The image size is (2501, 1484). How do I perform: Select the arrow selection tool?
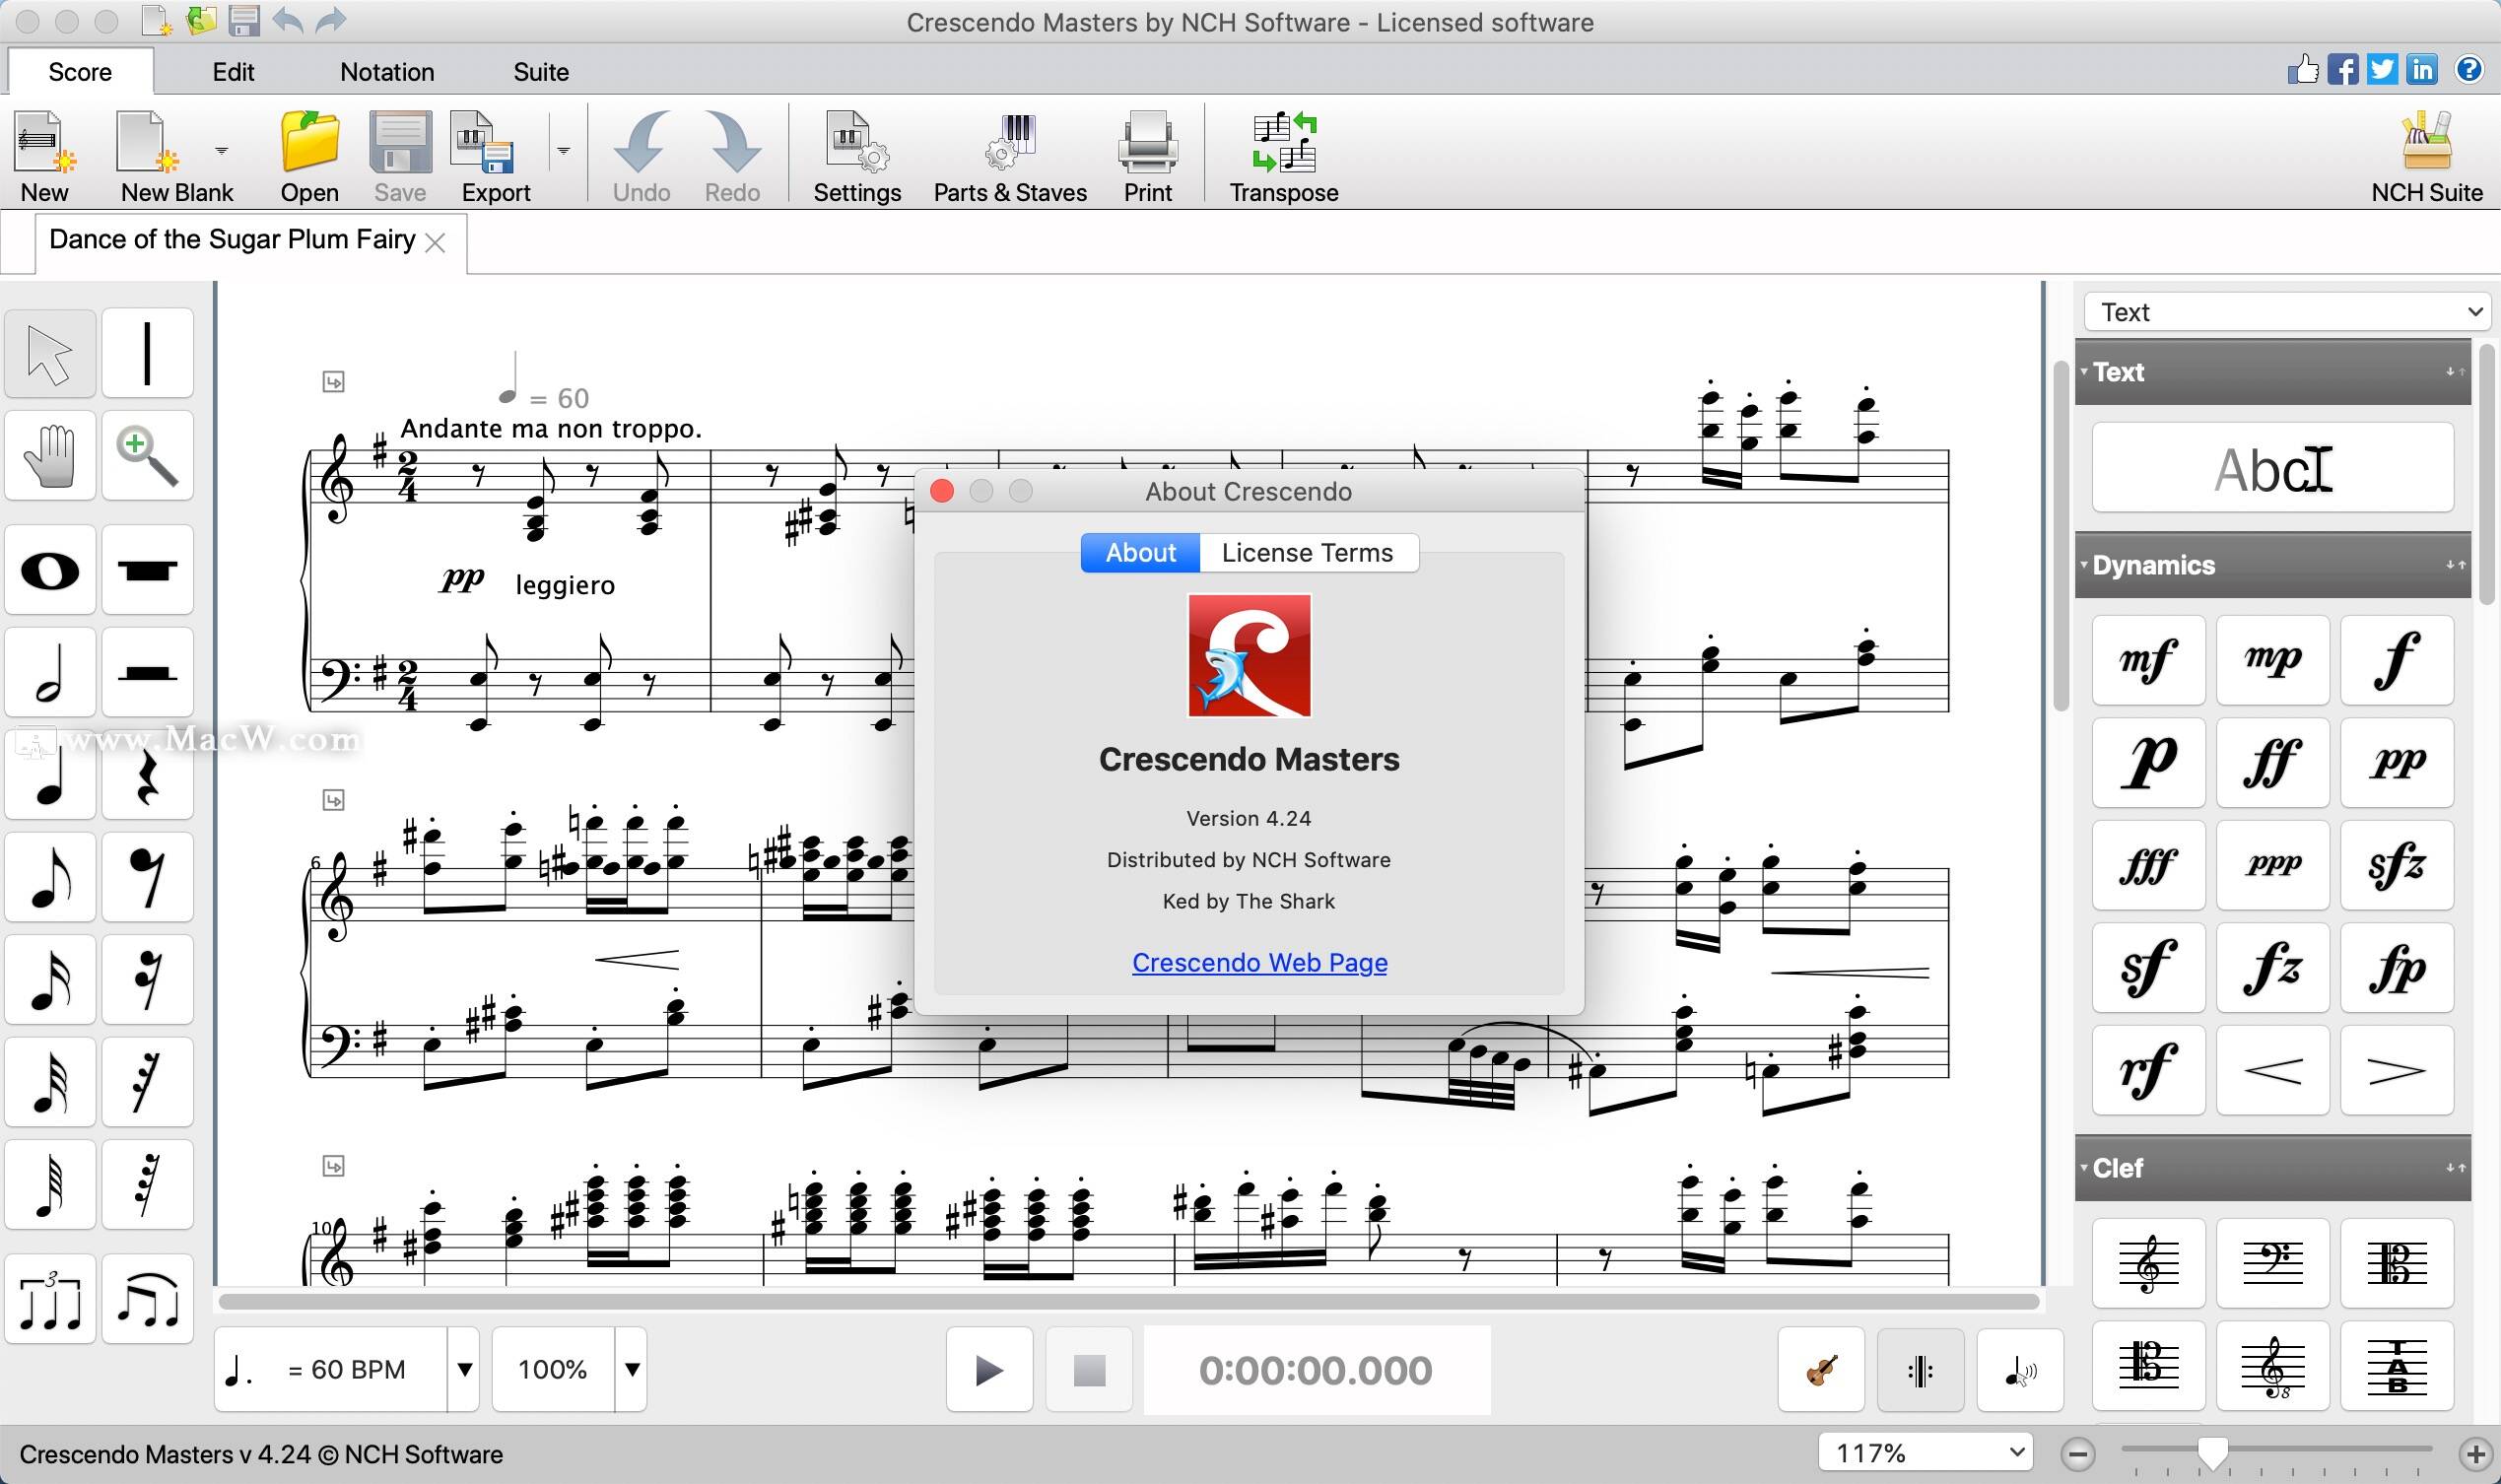(50, 353)
